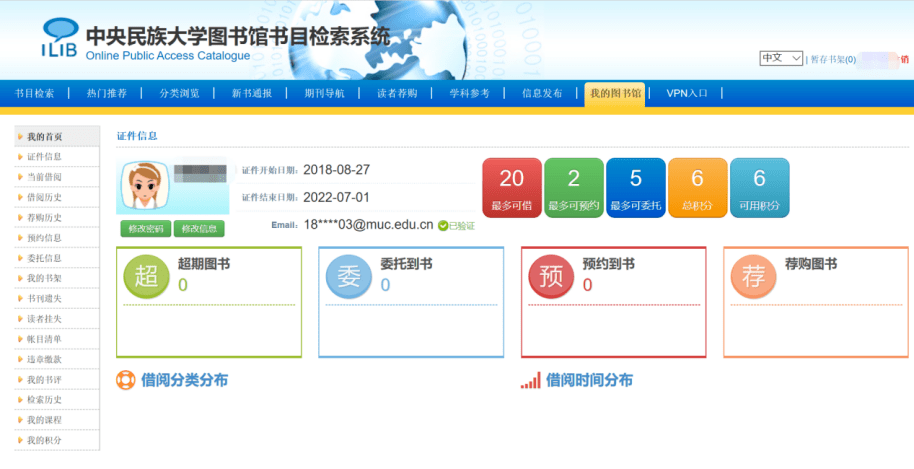Click the reader avatar picture
The image size is (914, 469).
pos(144,187)
